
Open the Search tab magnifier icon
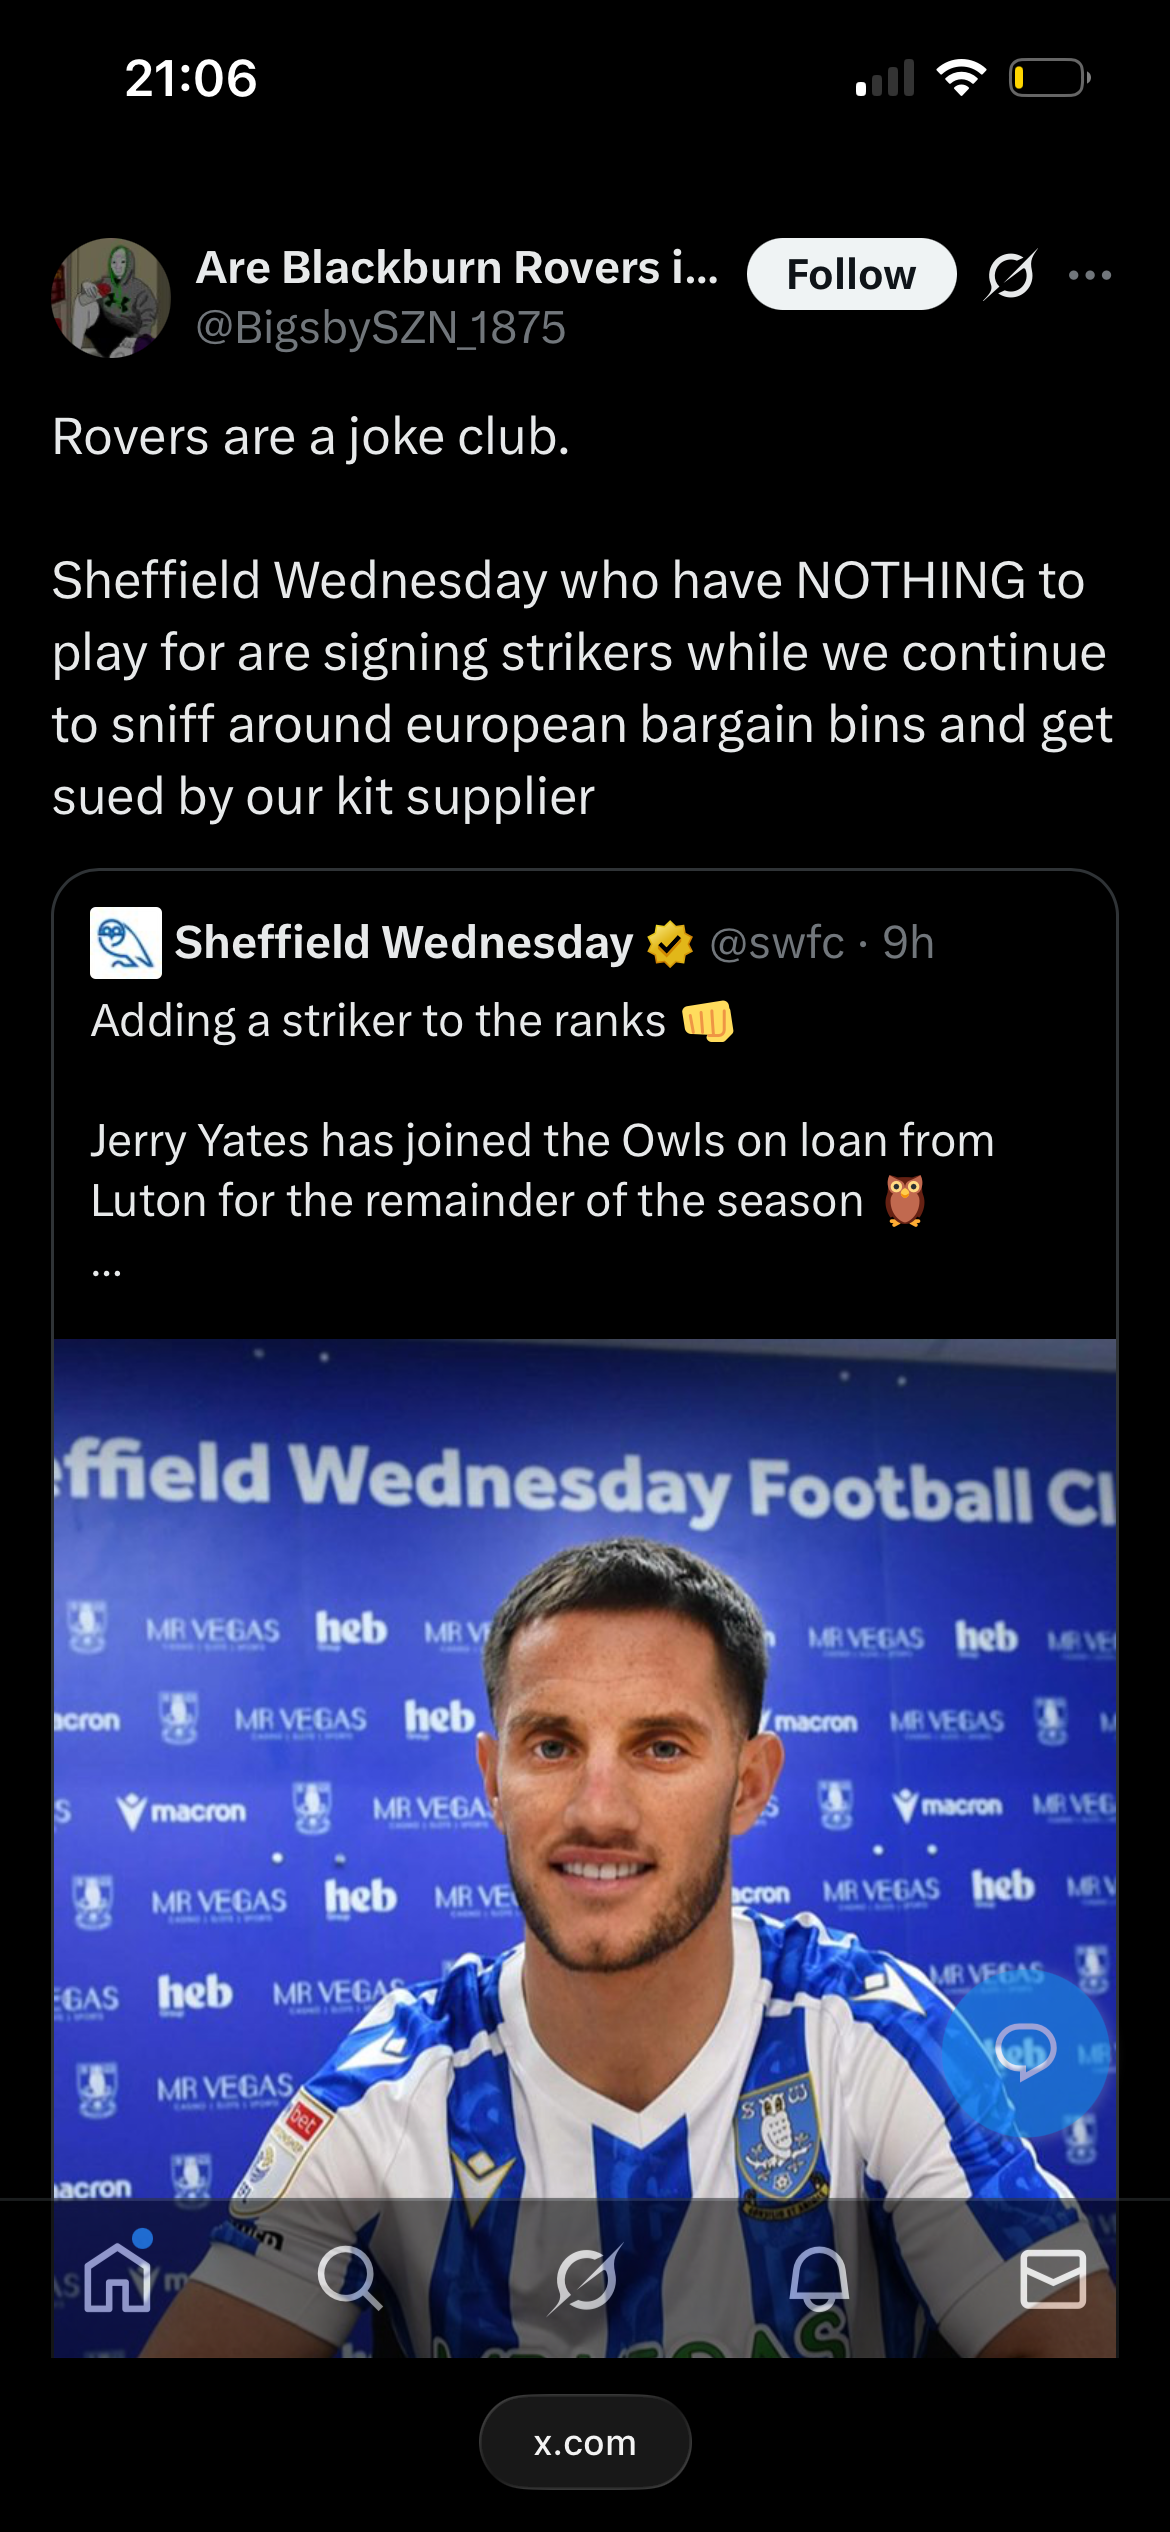(349, 2278)
